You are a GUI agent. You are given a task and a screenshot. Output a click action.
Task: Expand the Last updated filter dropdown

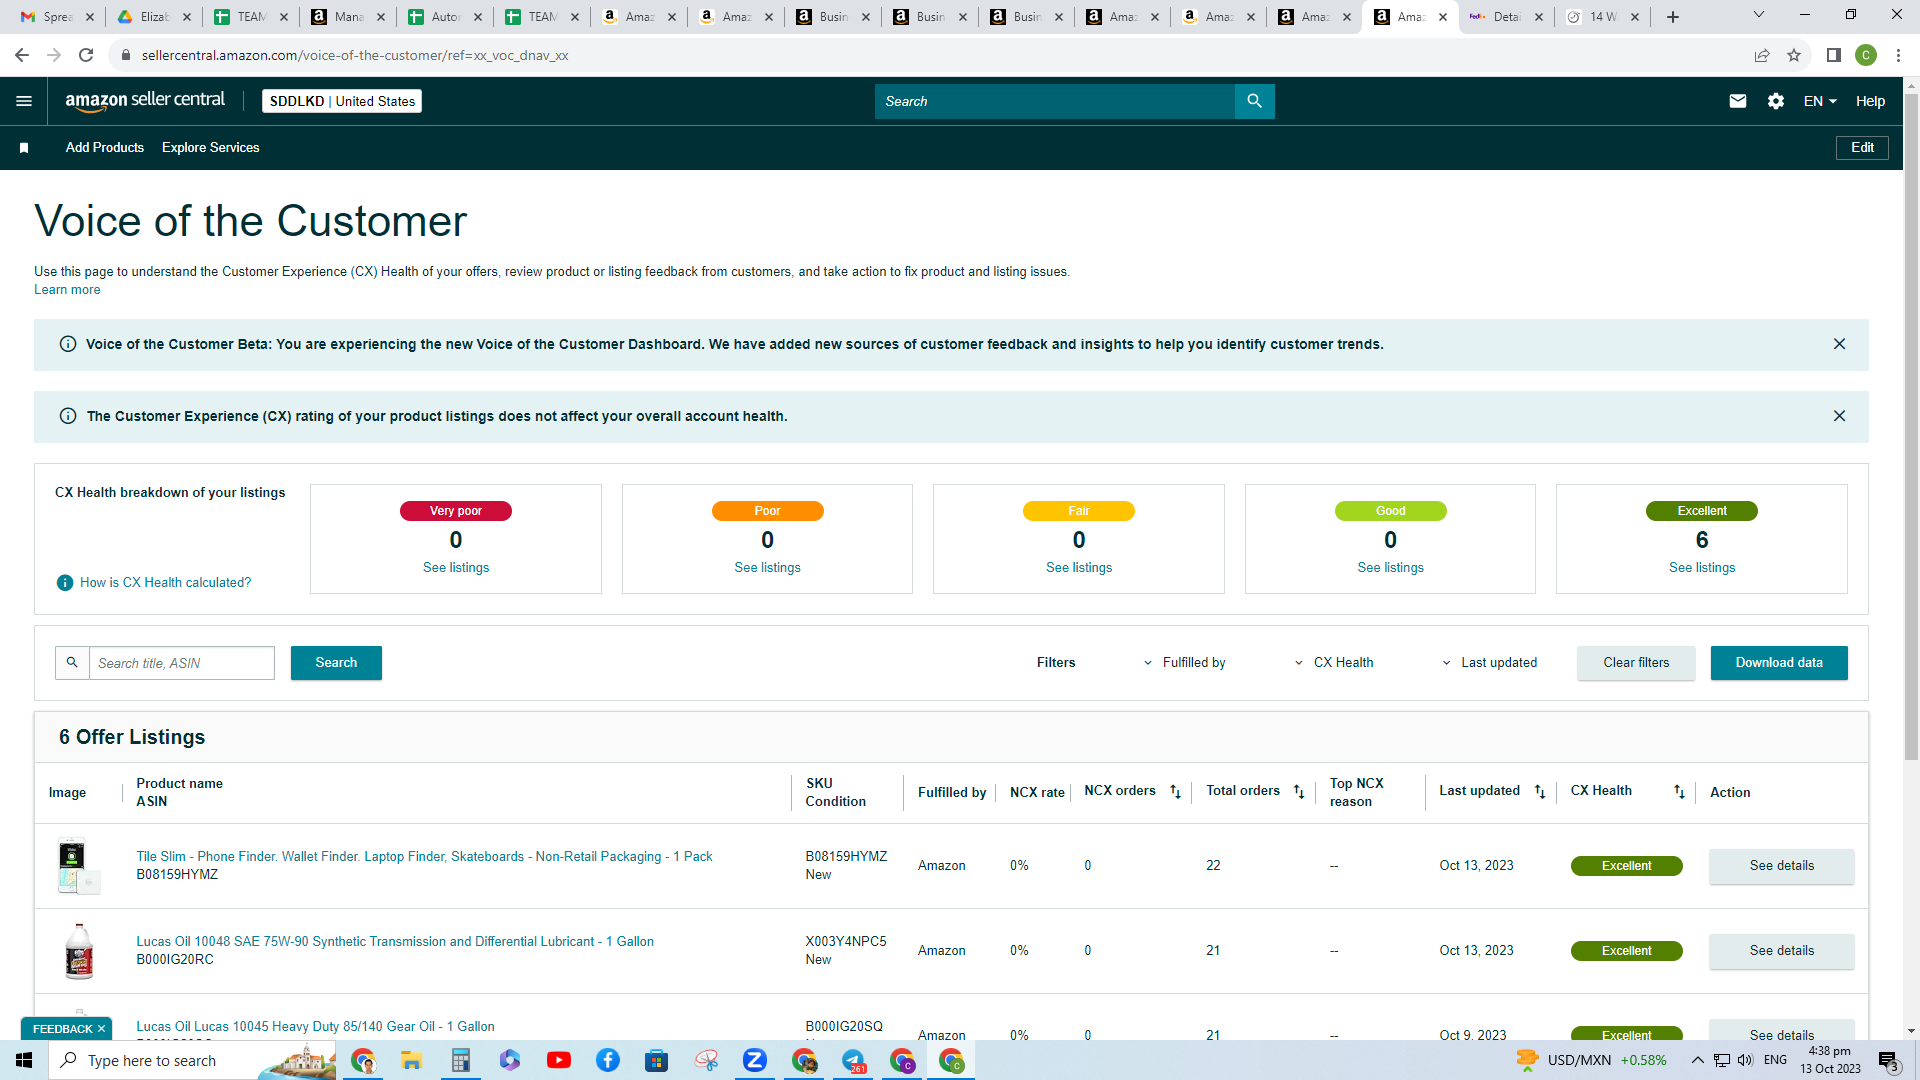click(1489, 663)
